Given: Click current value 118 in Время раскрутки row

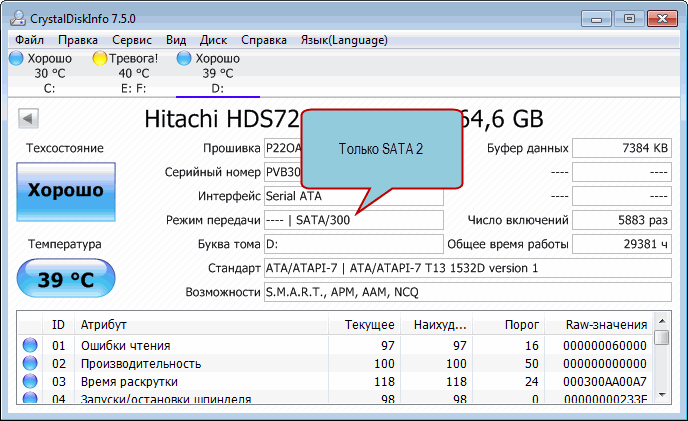Looking at the screenshot, I should [x=384, y=382].
